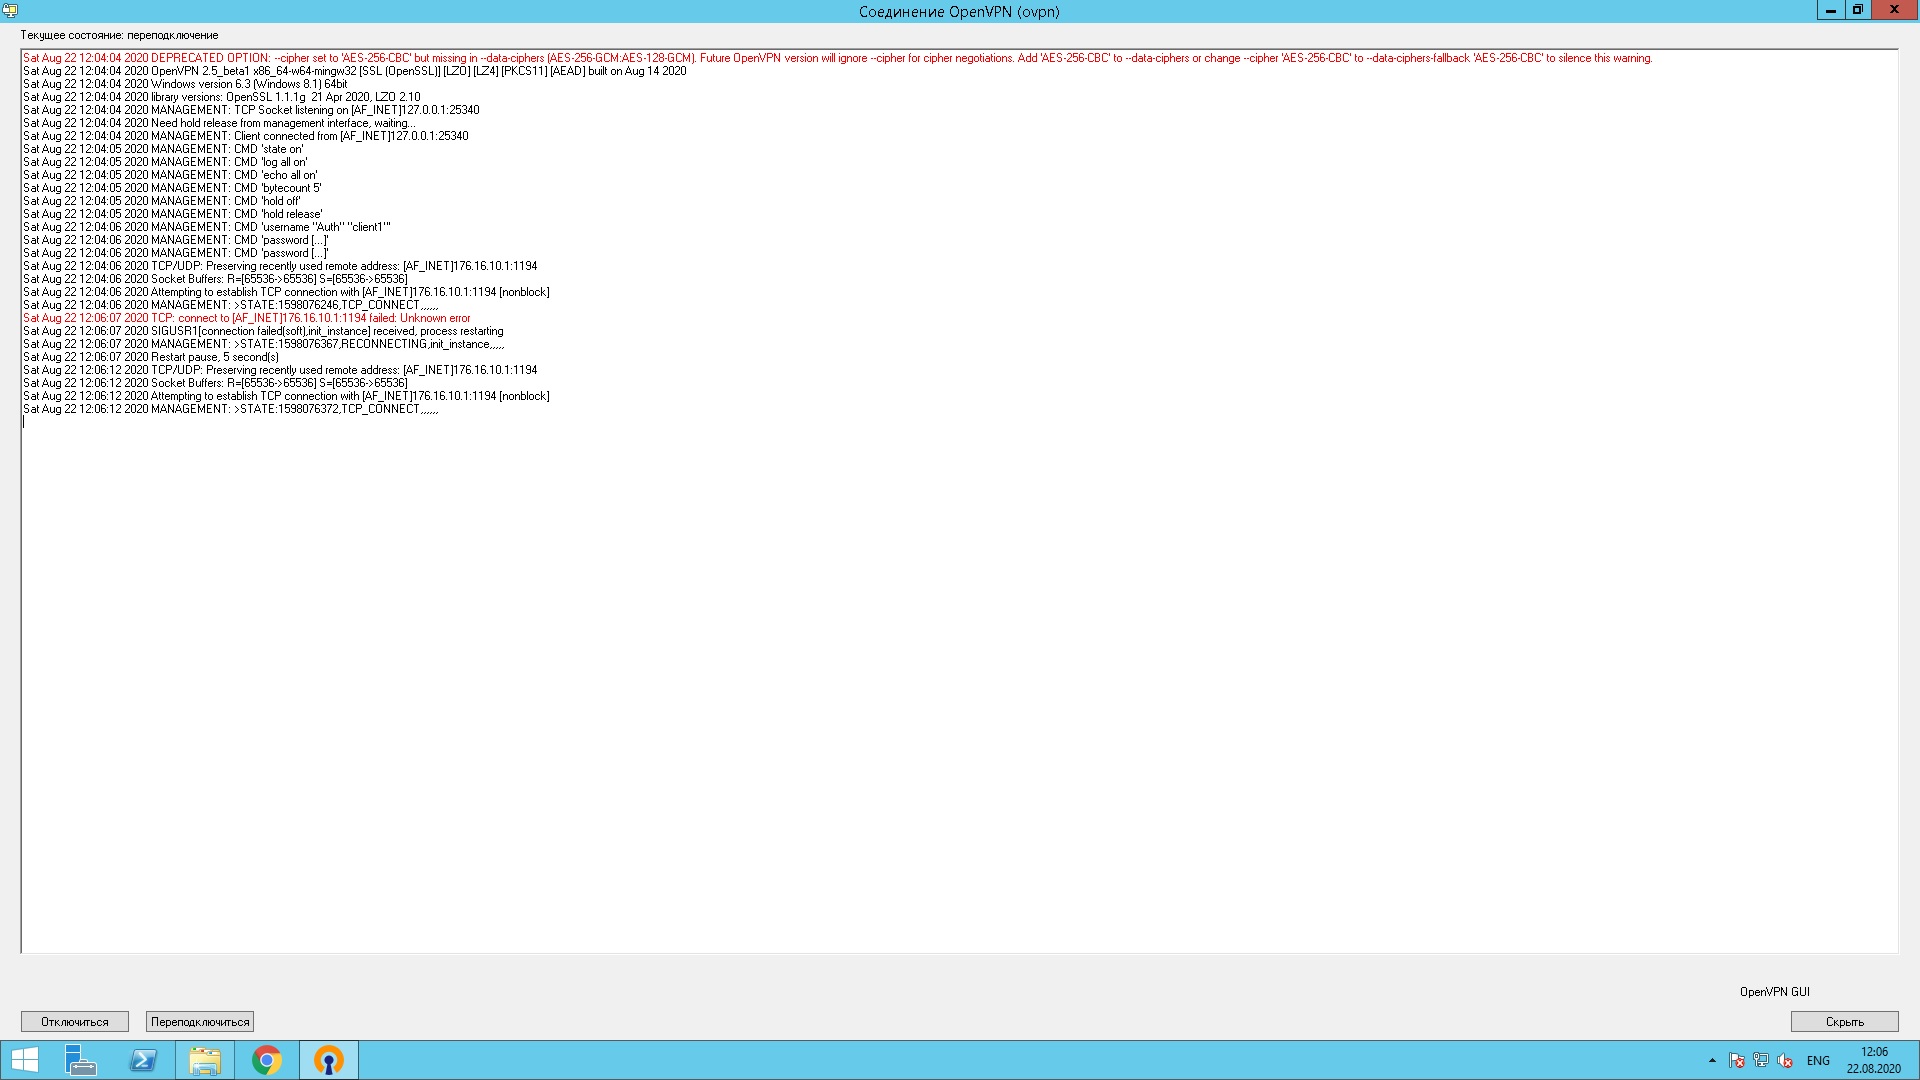Click the Отключиться (Disconnect) button

(75, 1021)
